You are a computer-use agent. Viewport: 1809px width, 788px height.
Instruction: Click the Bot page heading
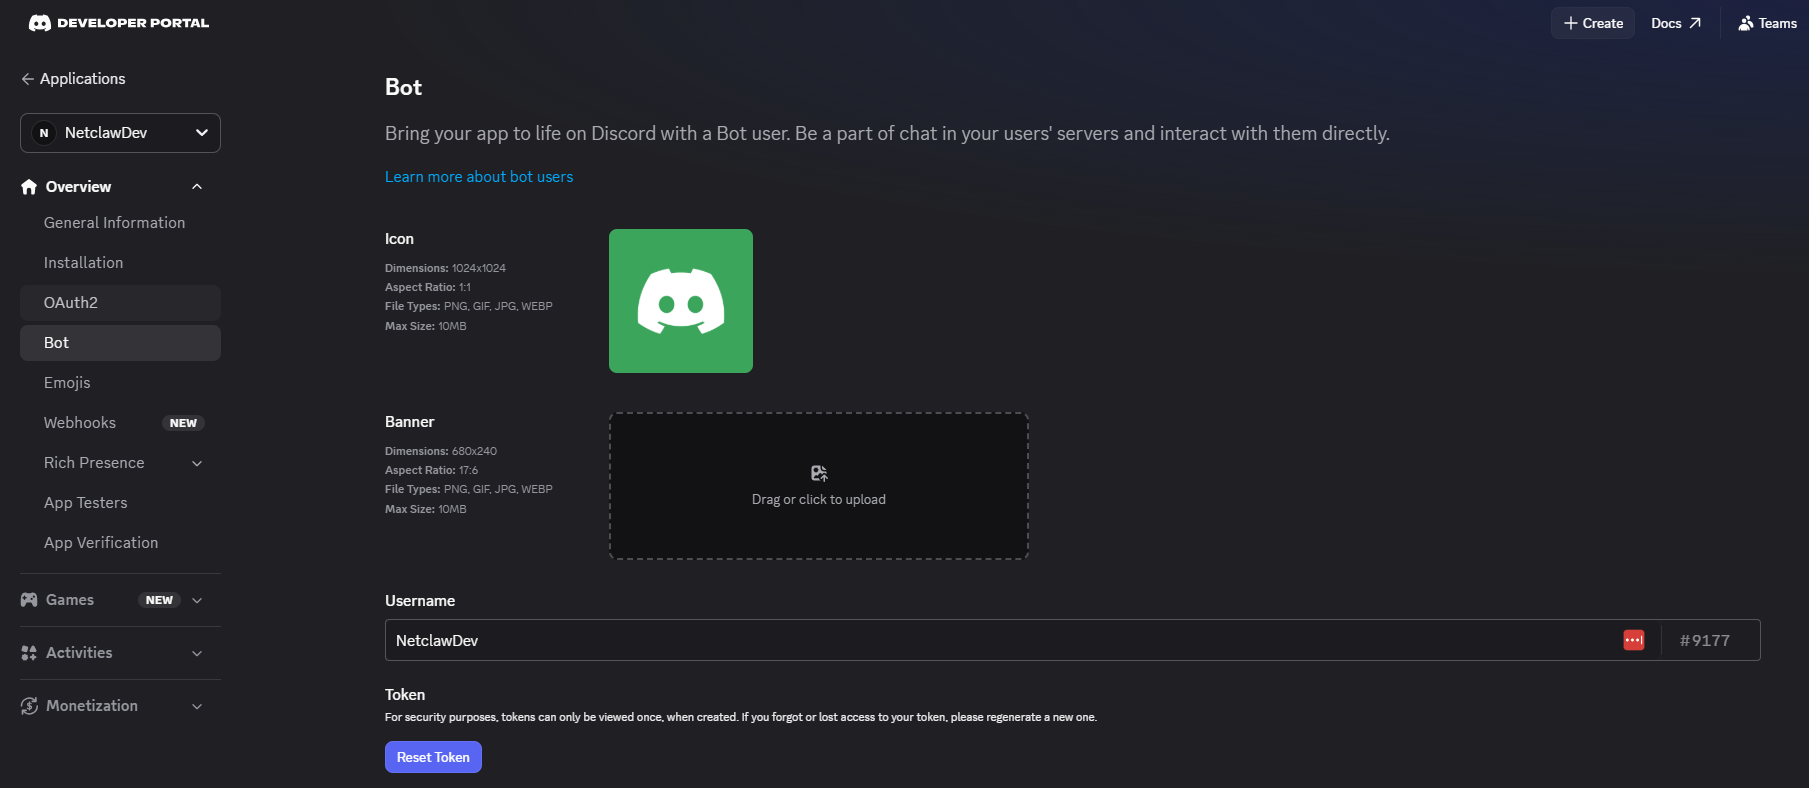point(403,87)
